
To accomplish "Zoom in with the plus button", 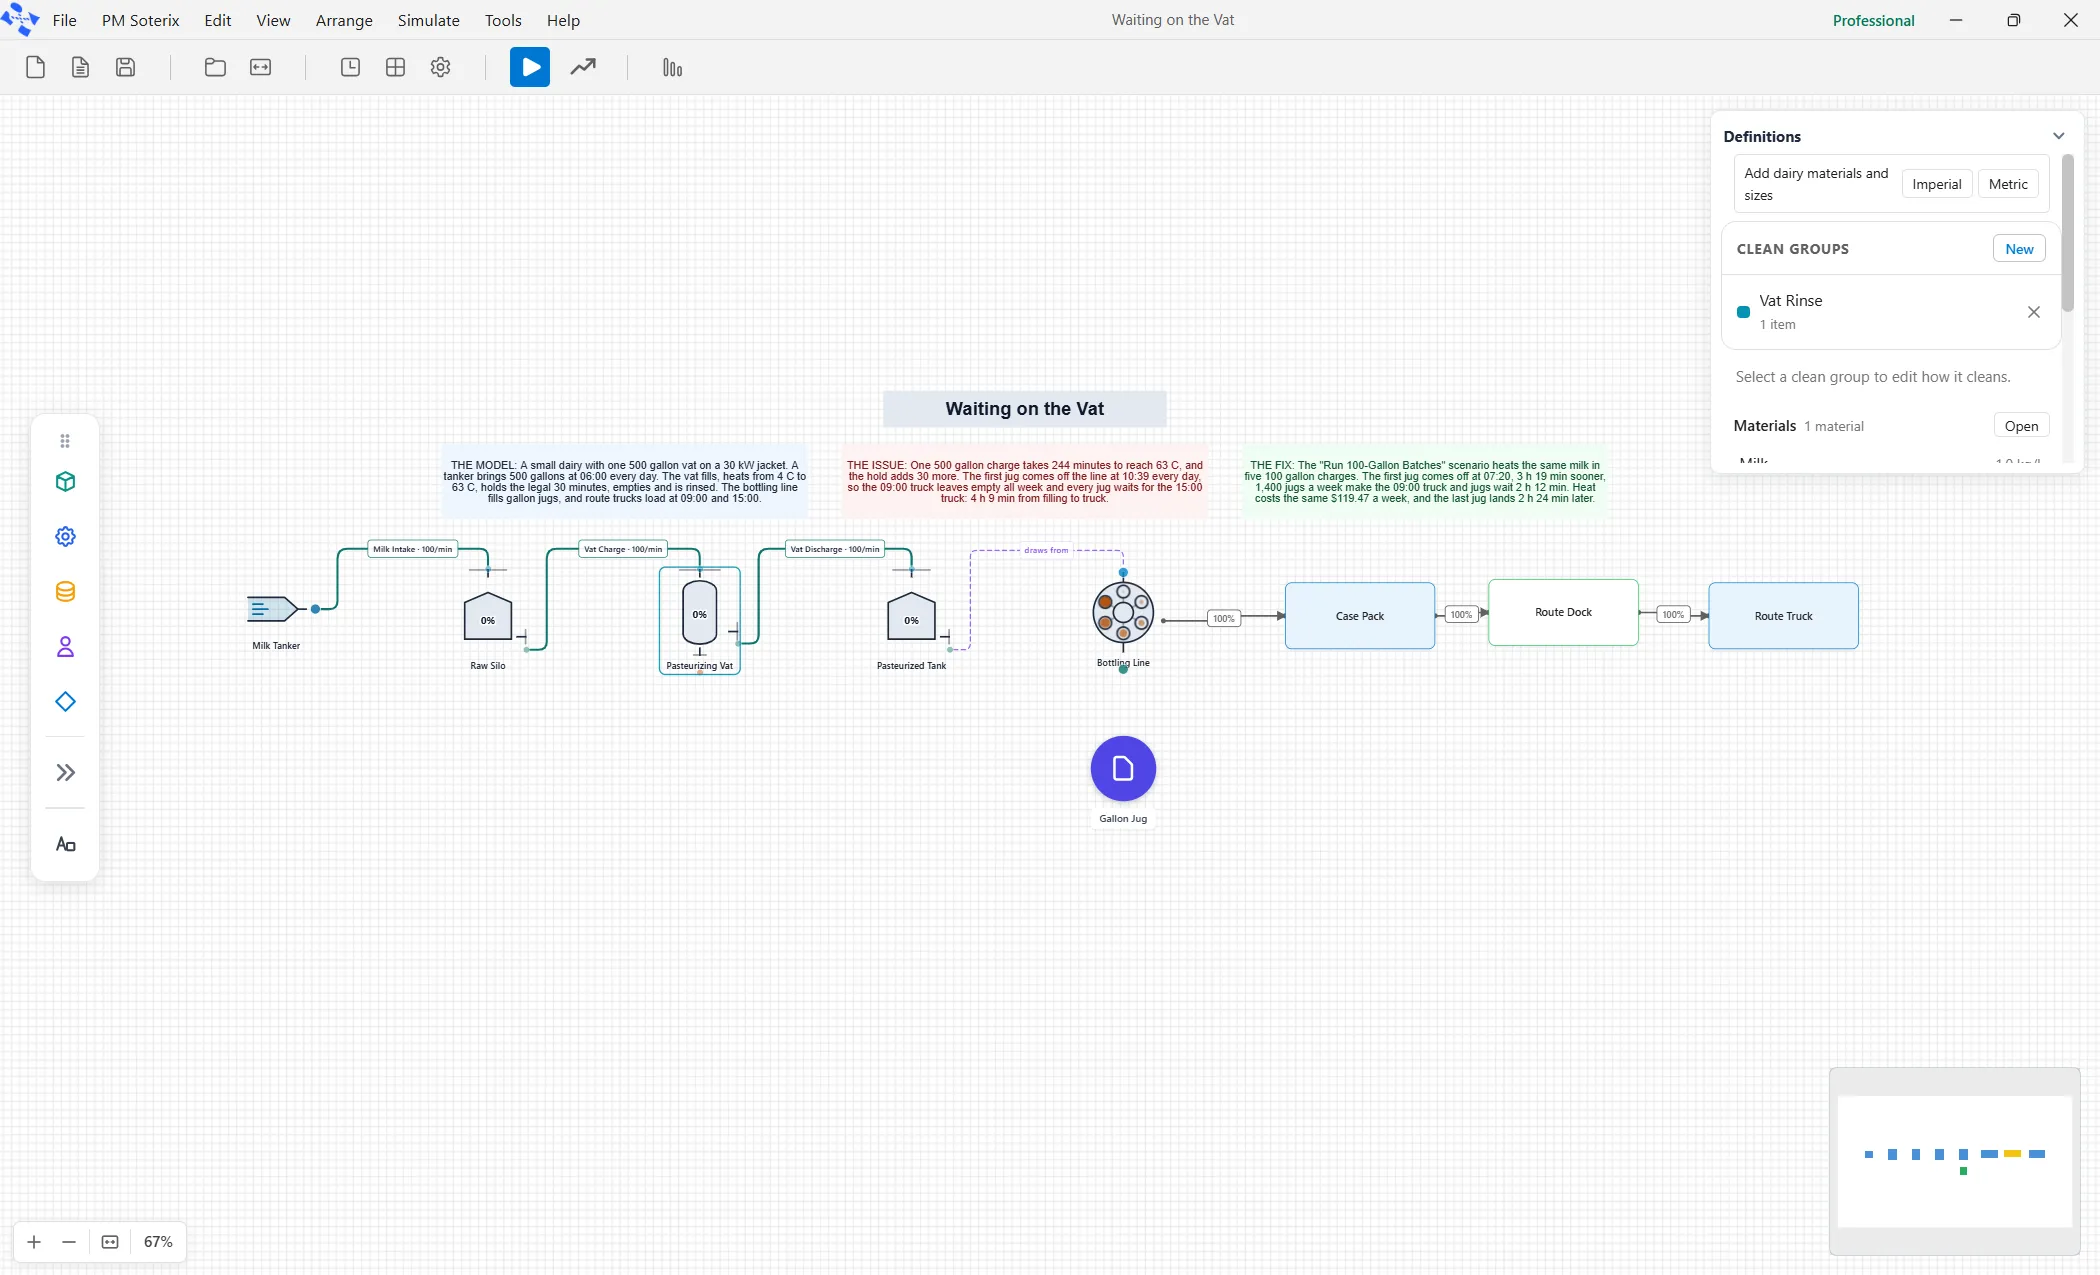I will point(34,1242).
